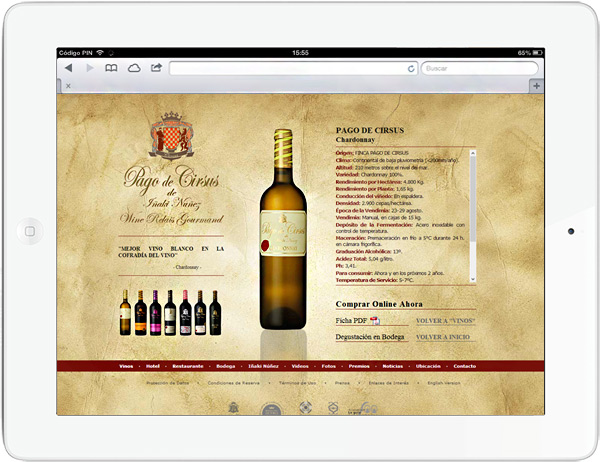Screen dimensions: 600x462
Task: Tap the share arrow icon
Action: click(x=156, y=68)
